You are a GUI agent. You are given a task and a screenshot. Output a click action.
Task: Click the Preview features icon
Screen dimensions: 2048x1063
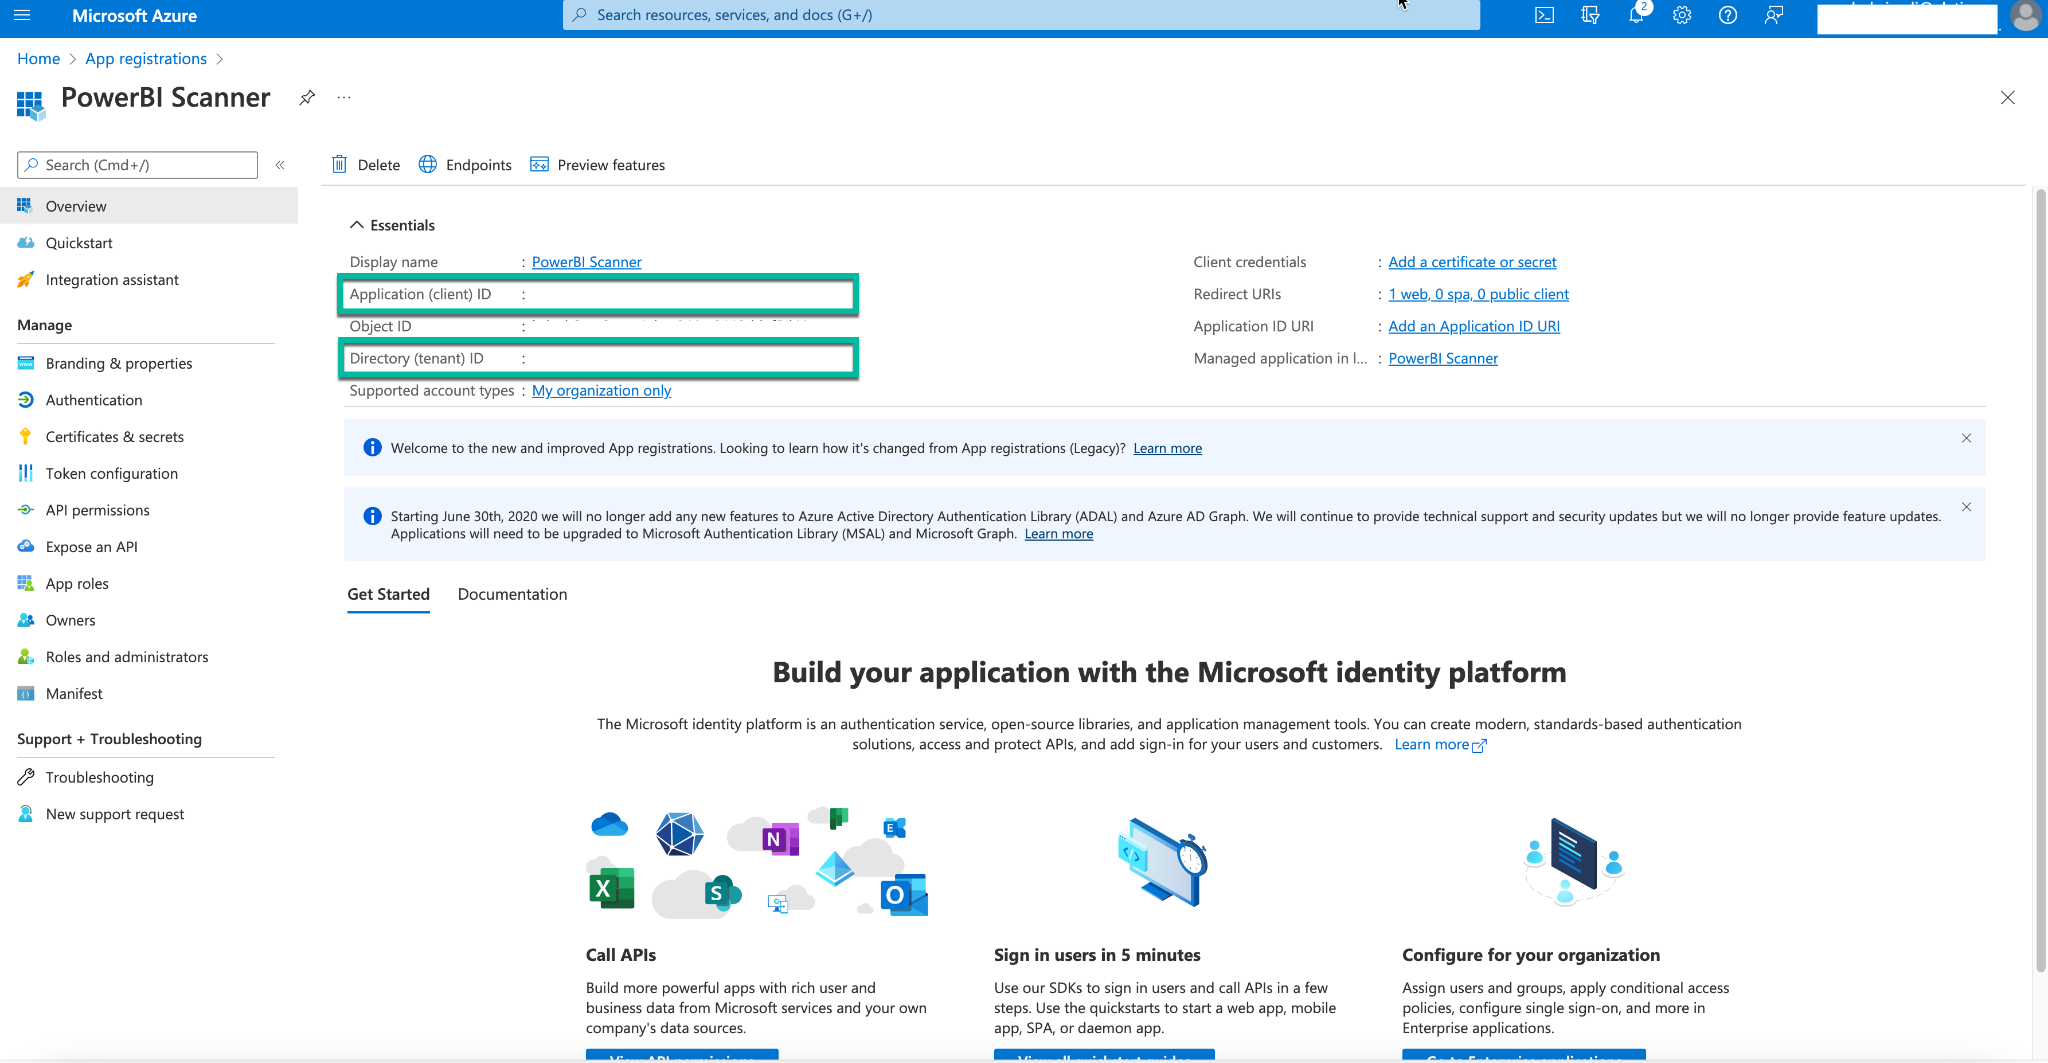[540, 164]
